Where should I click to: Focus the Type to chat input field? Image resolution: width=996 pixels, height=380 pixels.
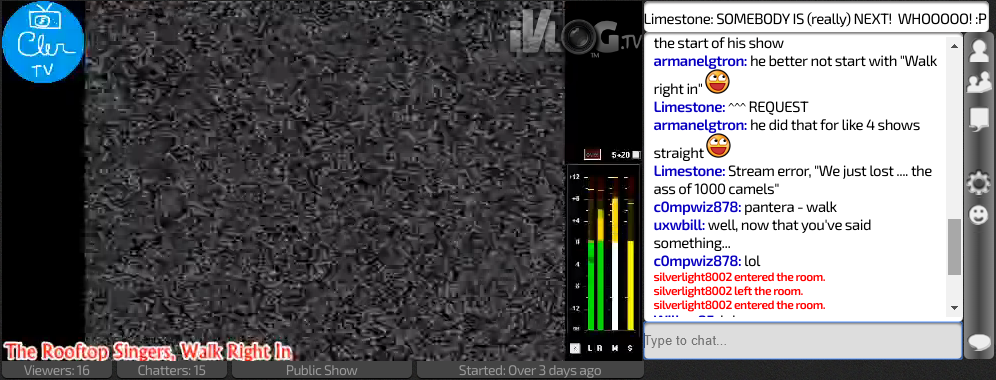tap(802, 341)
